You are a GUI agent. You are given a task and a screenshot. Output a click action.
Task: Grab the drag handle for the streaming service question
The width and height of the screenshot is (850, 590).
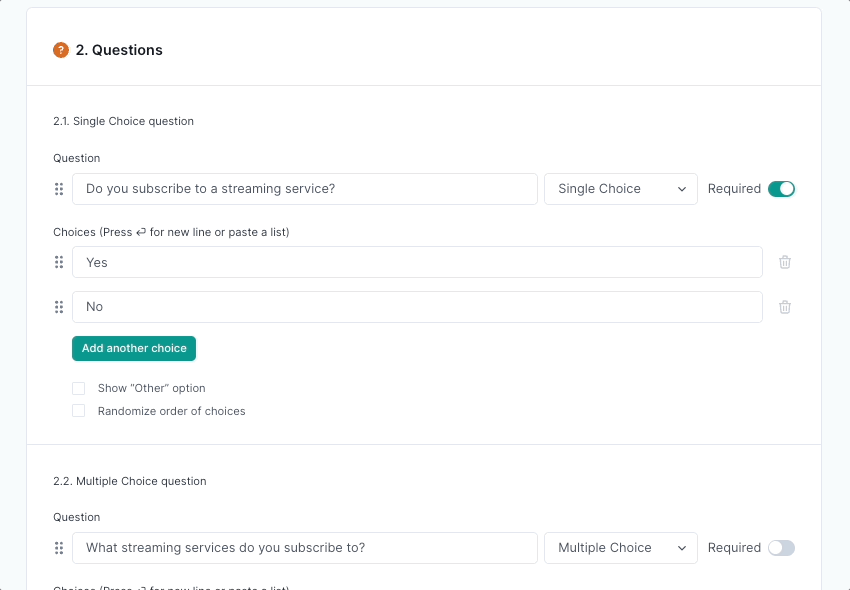click(59, 189)
